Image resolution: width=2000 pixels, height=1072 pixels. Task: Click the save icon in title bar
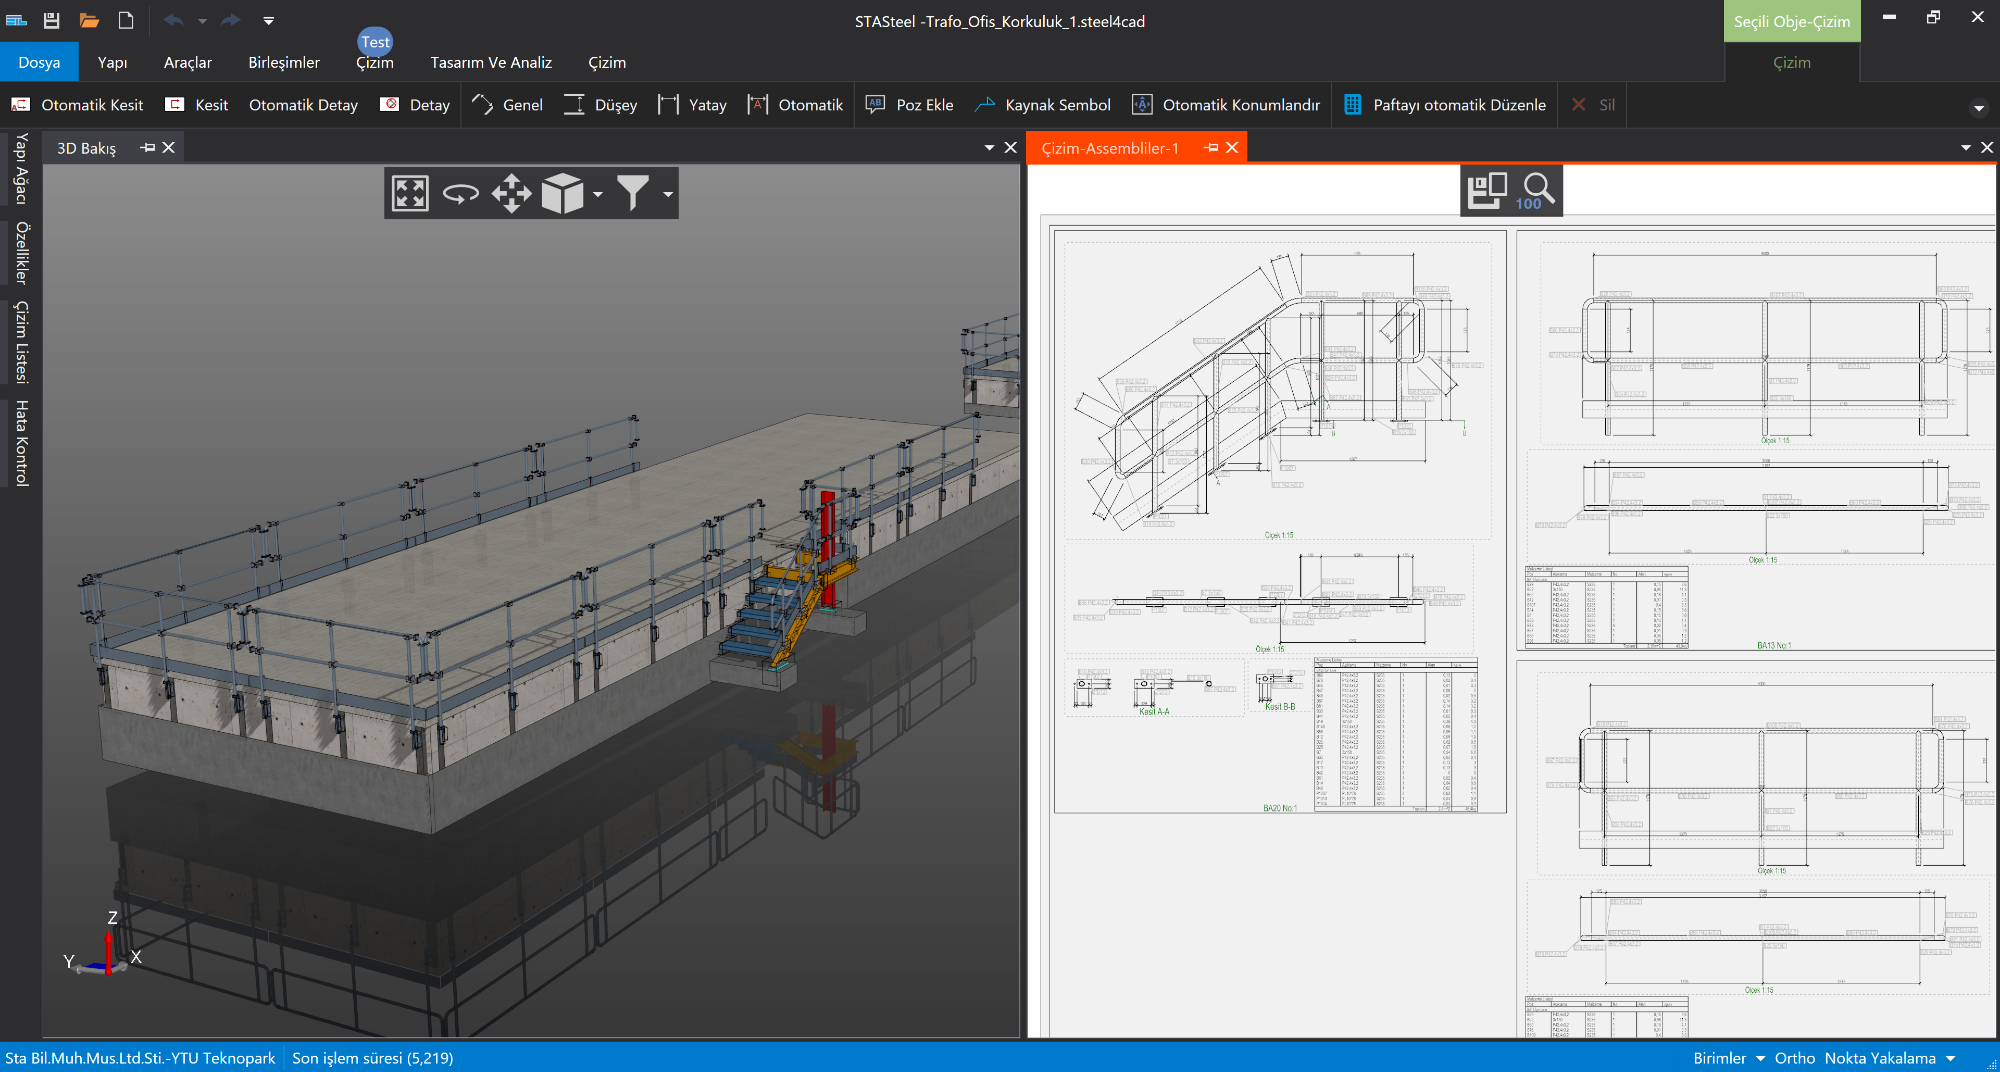click(52, 20)
